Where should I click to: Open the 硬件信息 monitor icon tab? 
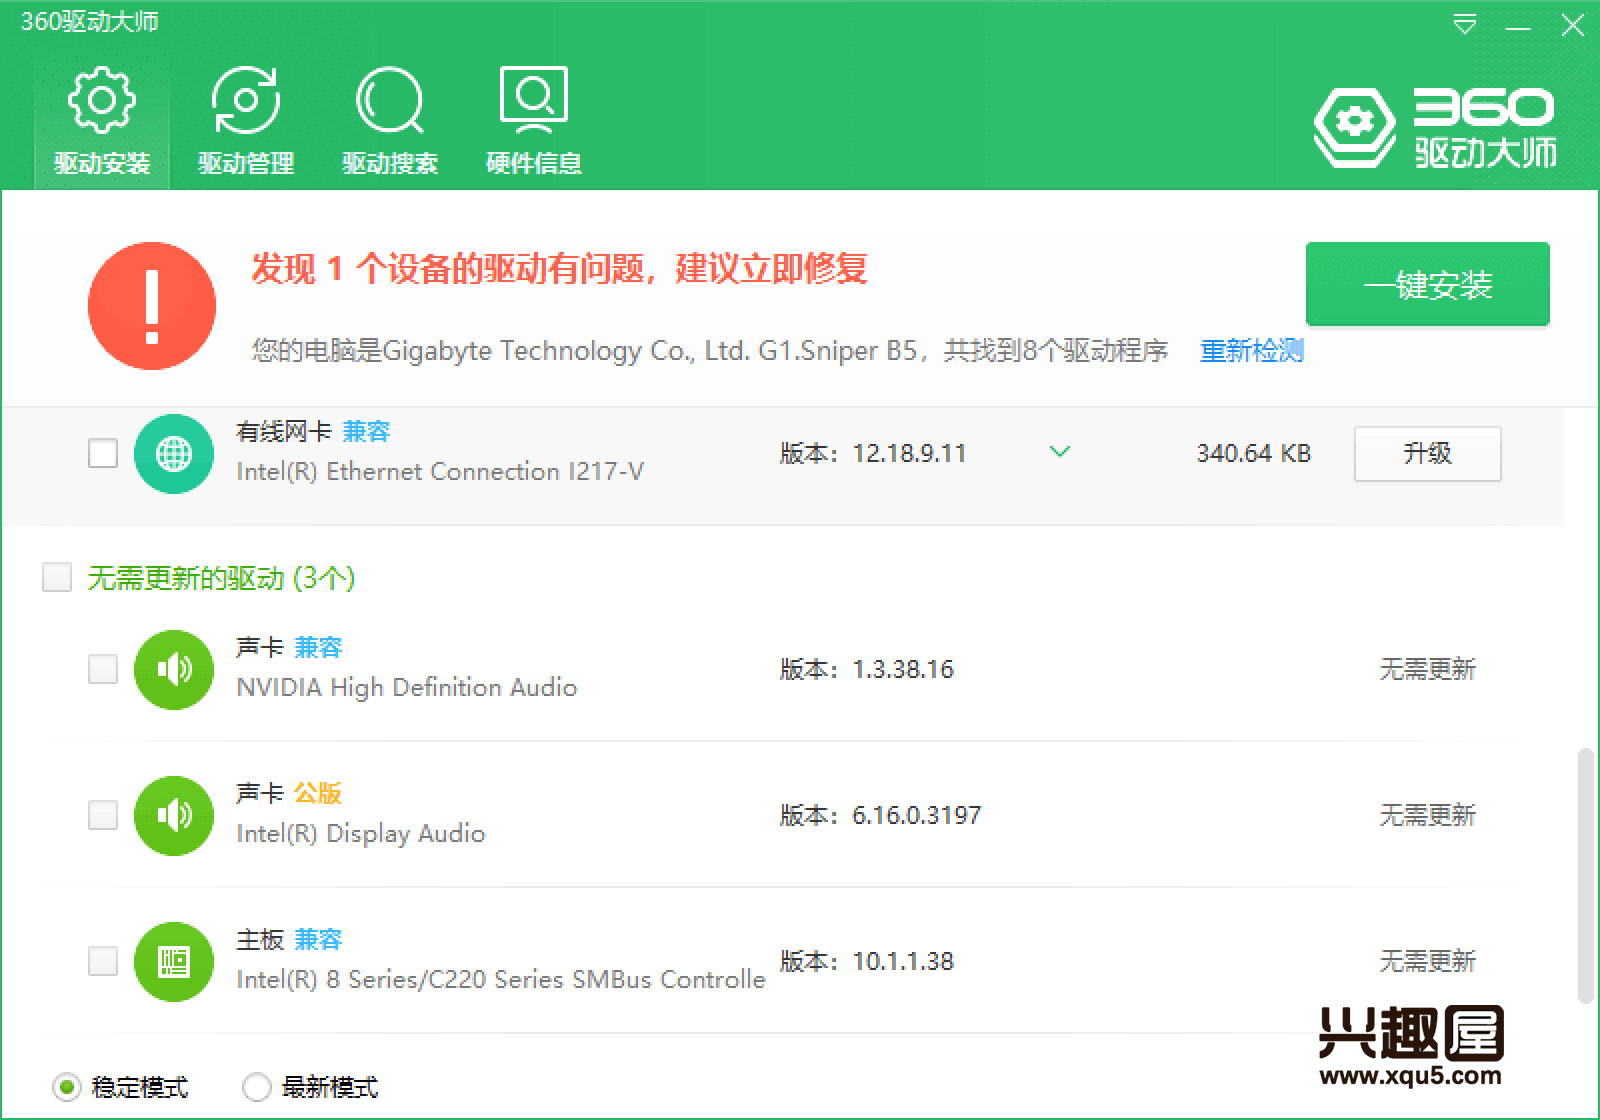pos(534,121)
